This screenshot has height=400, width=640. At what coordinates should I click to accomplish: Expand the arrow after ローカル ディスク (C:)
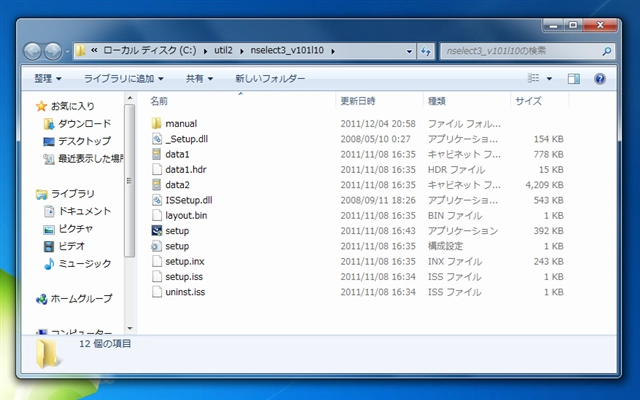tap(205, 51)
